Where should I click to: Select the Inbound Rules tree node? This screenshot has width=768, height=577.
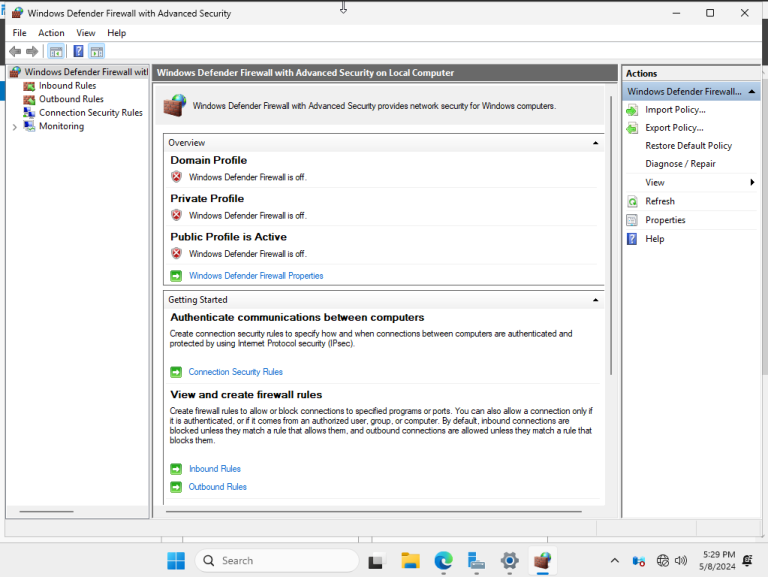68,86
